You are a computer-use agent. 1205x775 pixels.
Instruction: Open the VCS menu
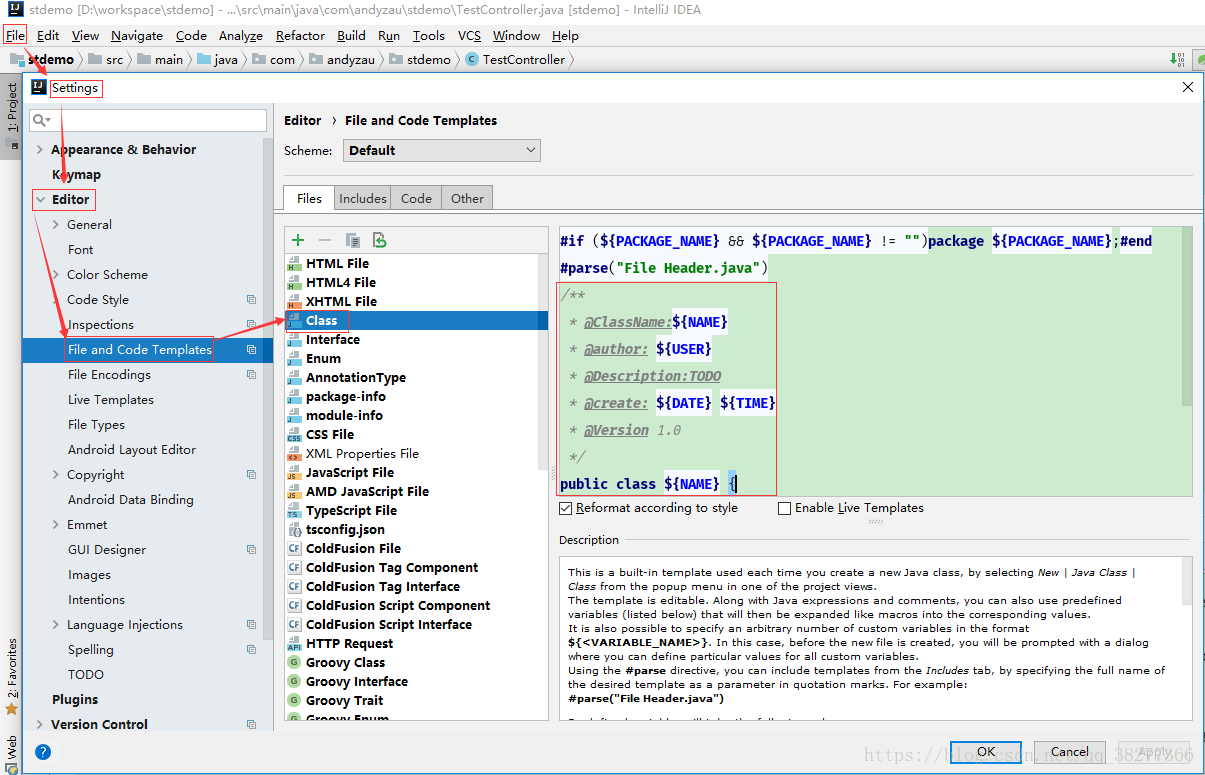point(469,36)
